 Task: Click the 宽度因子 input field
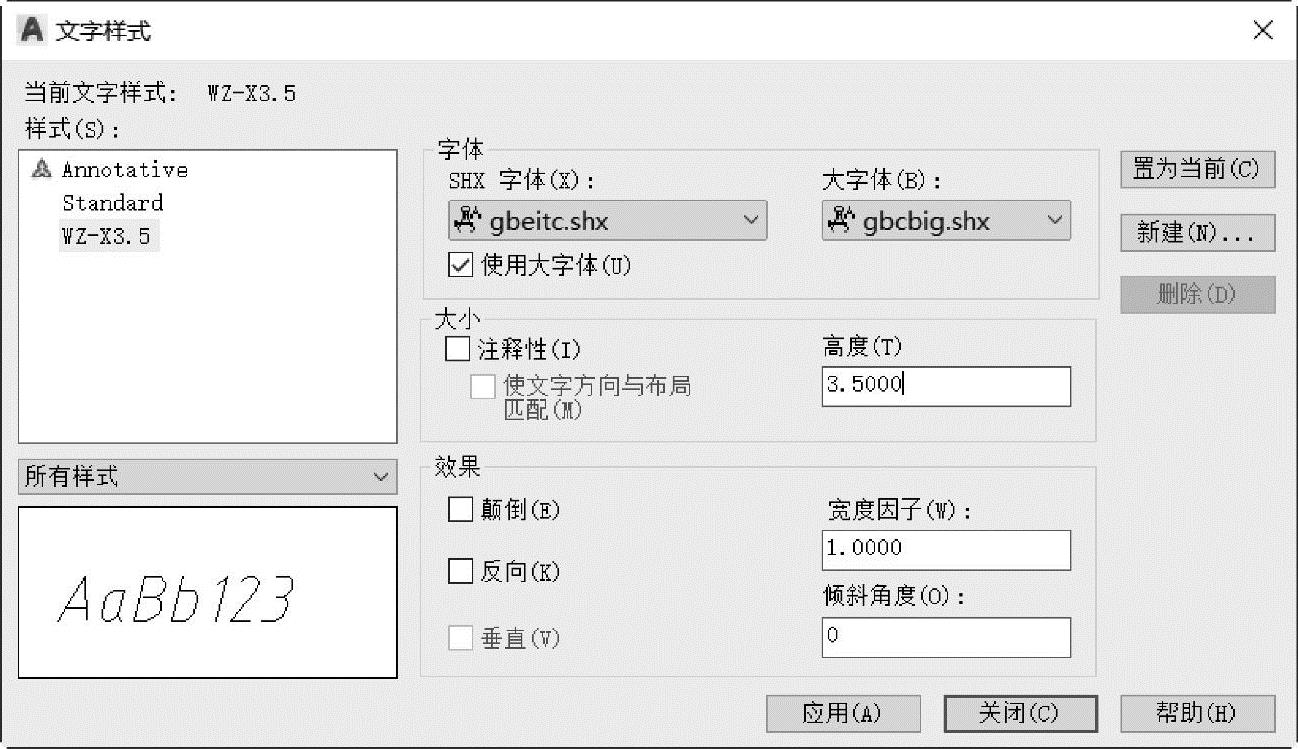click(x=946, y=550)
